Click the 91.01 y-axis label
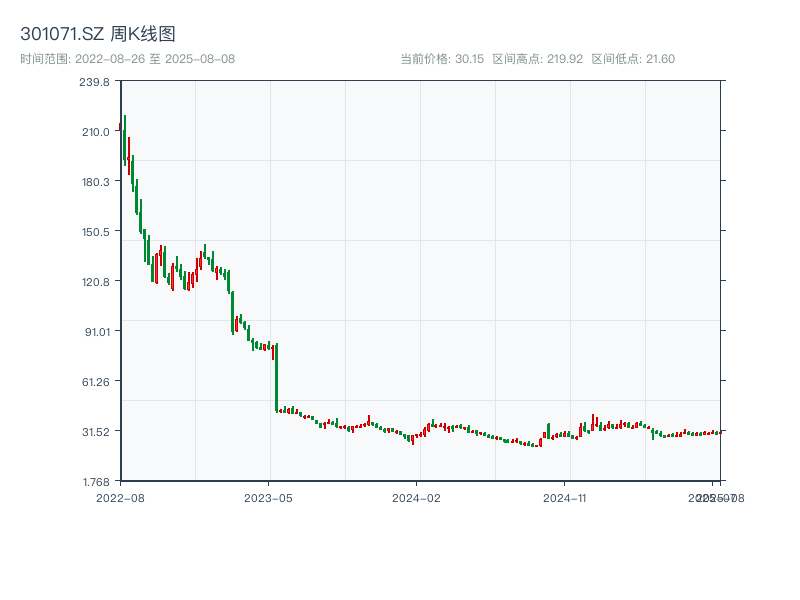The width and height of the screenshot is (800, 600). pyautogui.click(x=96, y=330)
